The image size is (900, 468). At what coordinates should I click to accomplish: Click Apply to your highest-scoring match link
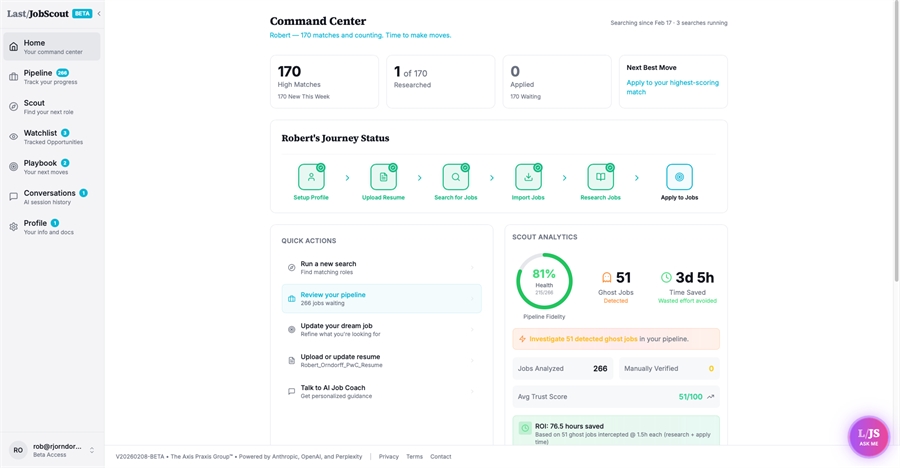672,87
